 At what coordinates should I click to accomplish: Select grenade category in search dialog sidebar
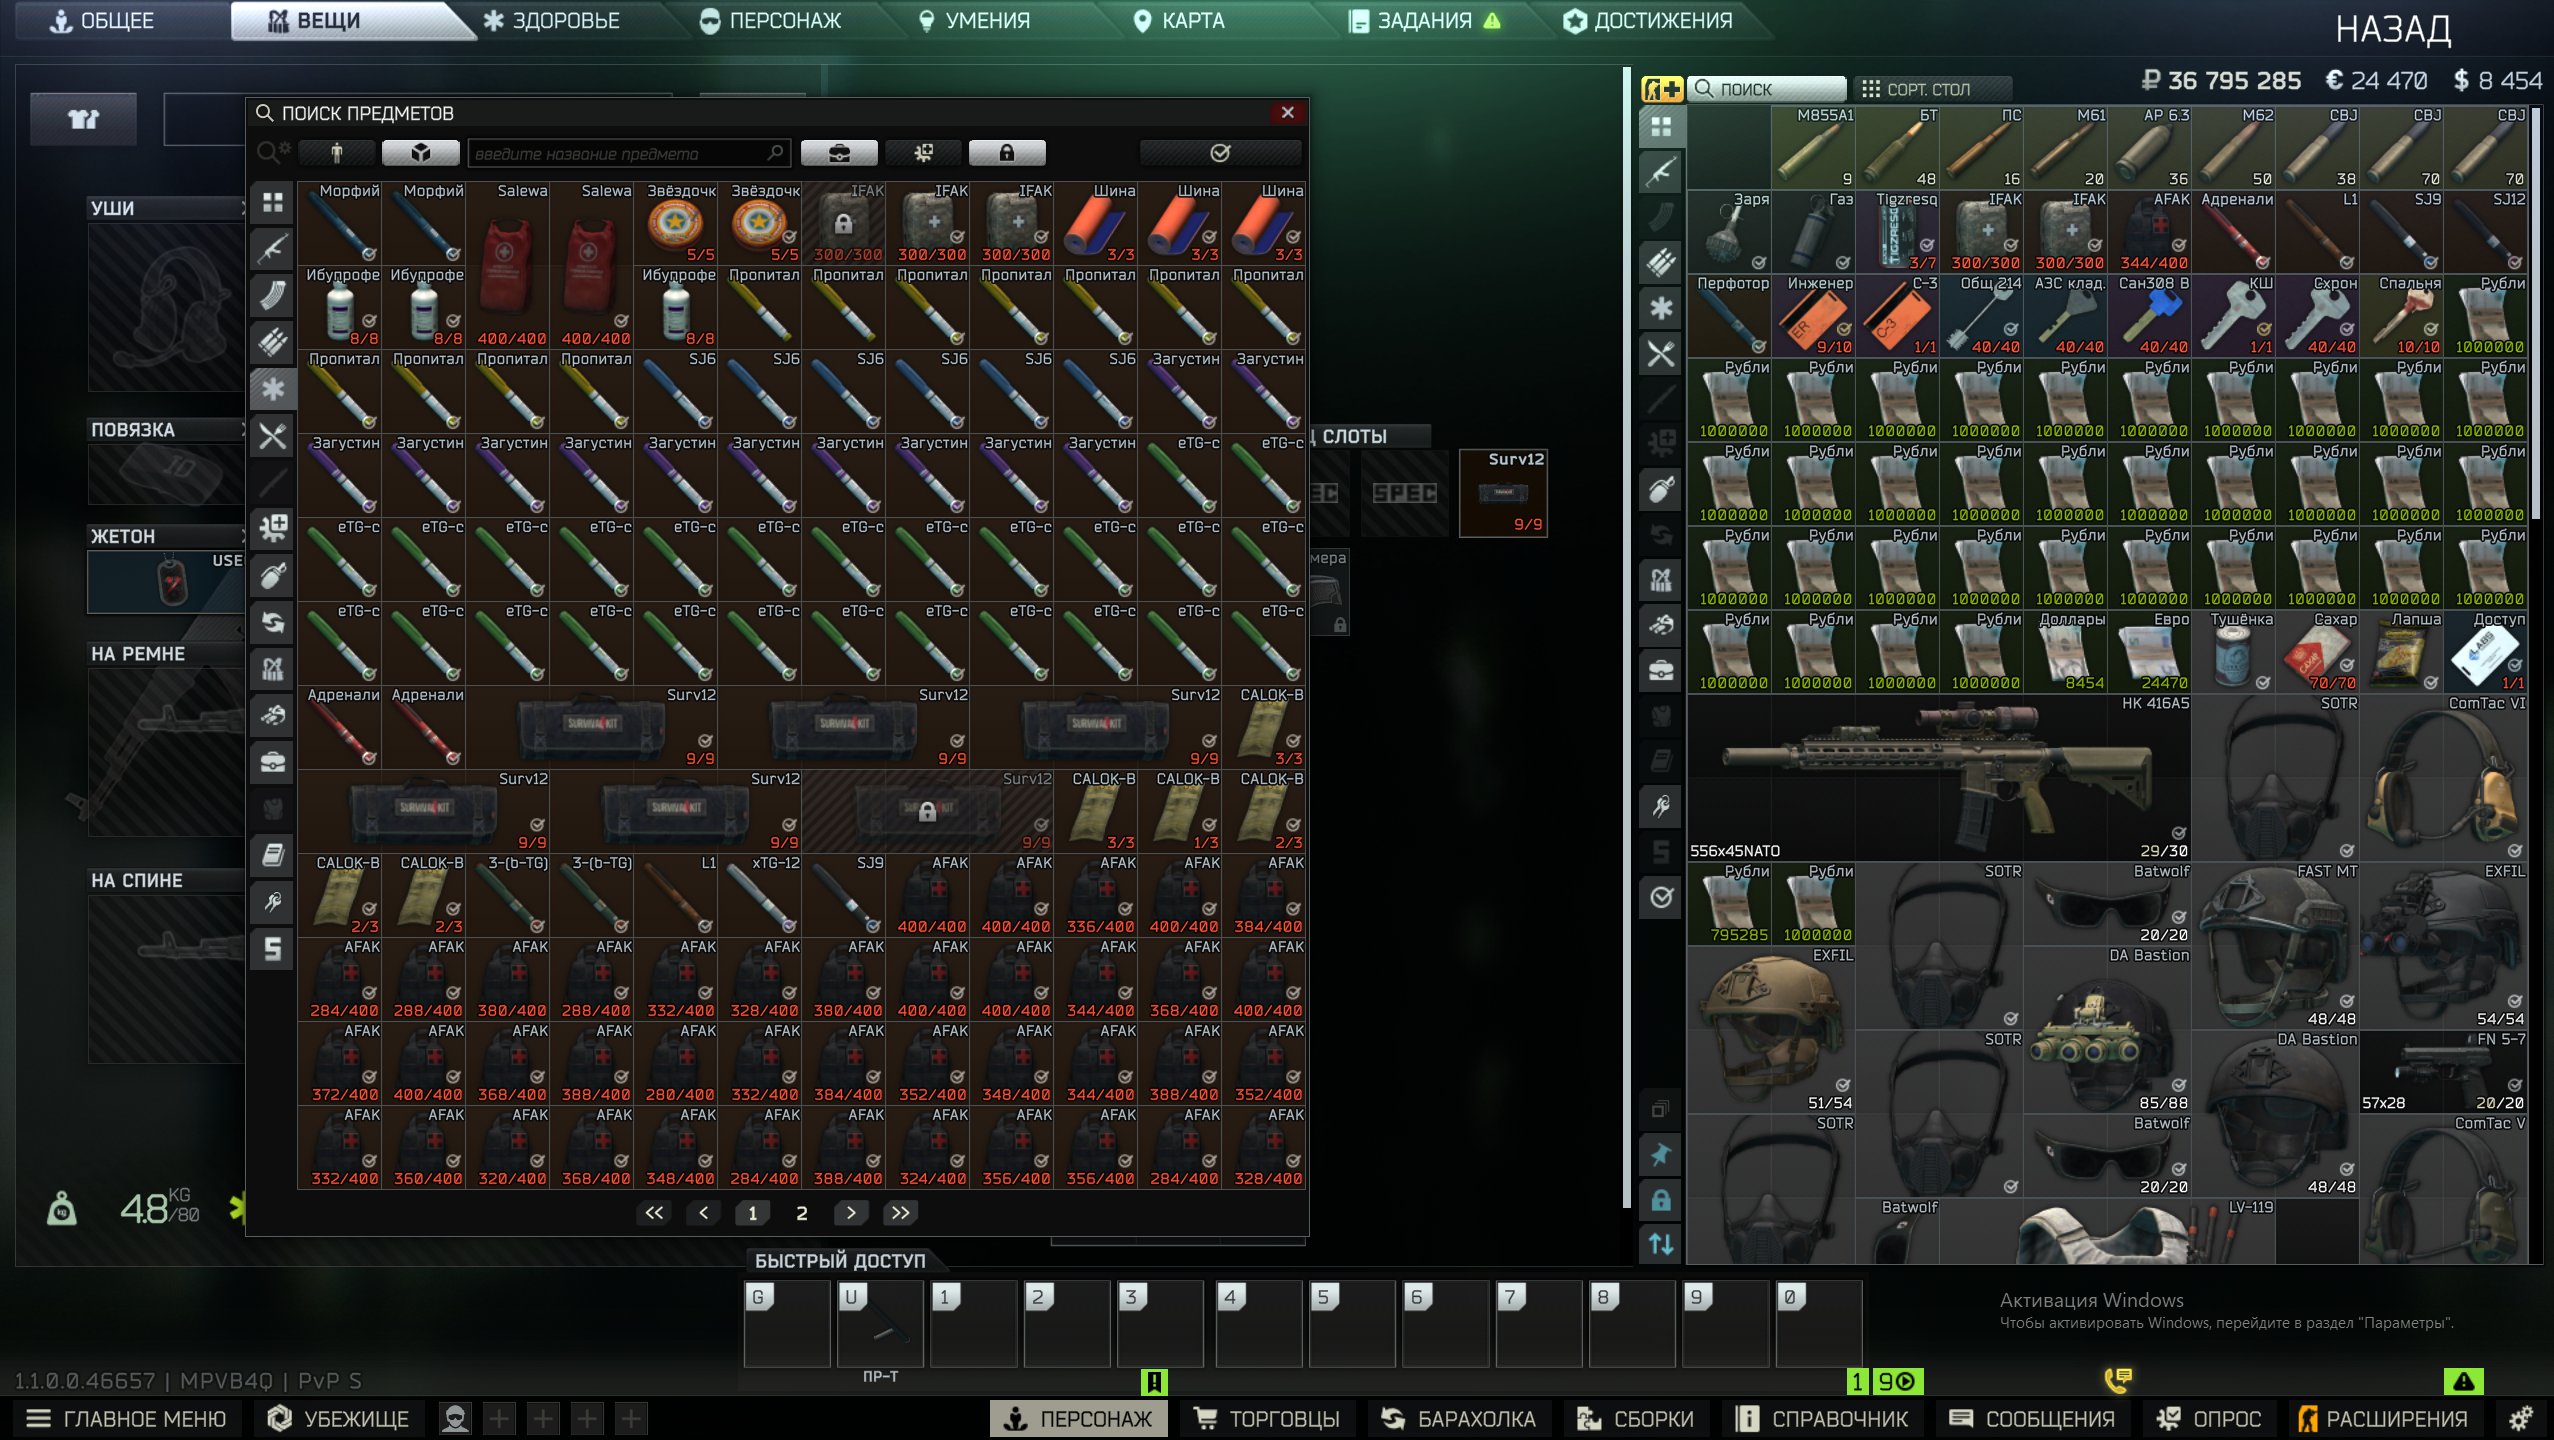[273, 576]
